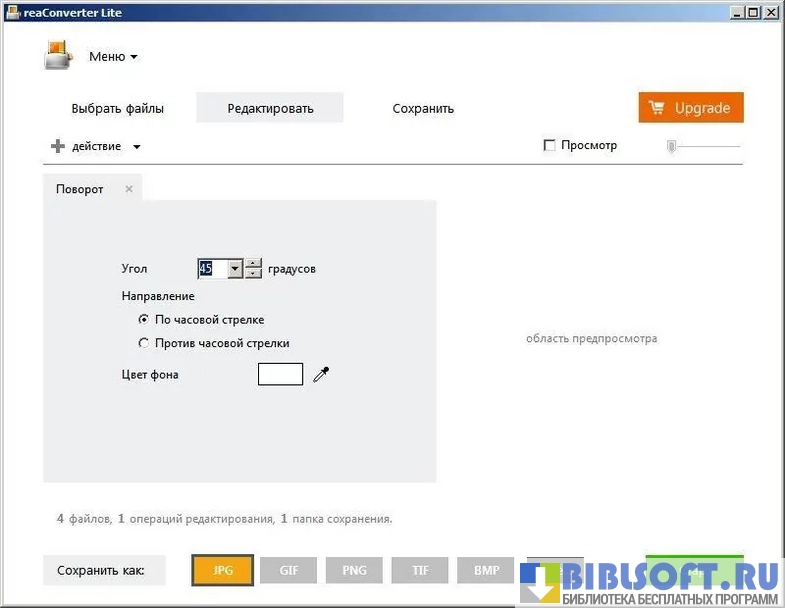Click the reaConverter logo icon

click(58, 55)
